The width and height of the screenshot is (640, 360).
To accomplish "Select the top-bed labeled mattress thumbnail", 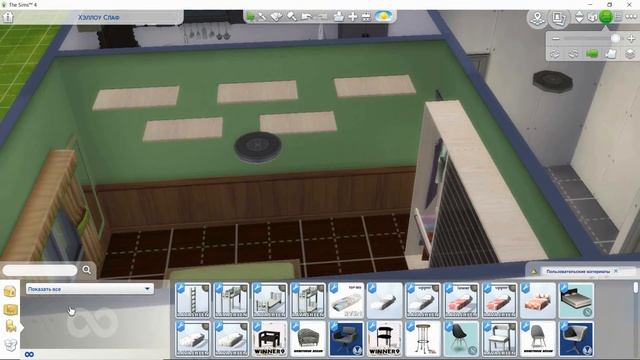I will pos(346,300).
